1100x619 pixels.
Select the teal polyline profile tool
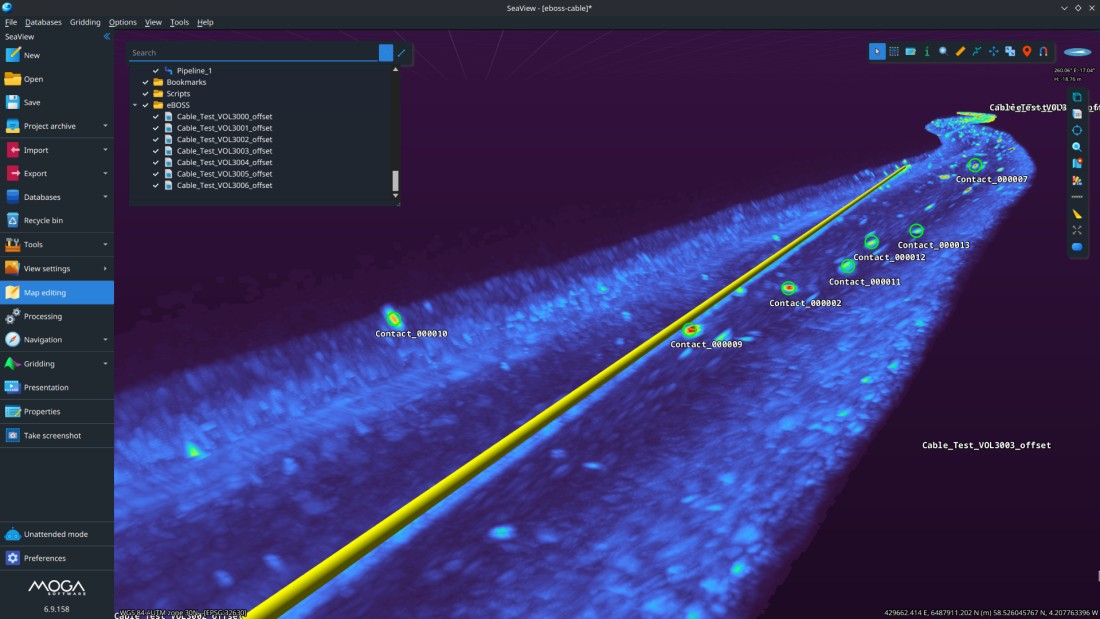[977, 51]
